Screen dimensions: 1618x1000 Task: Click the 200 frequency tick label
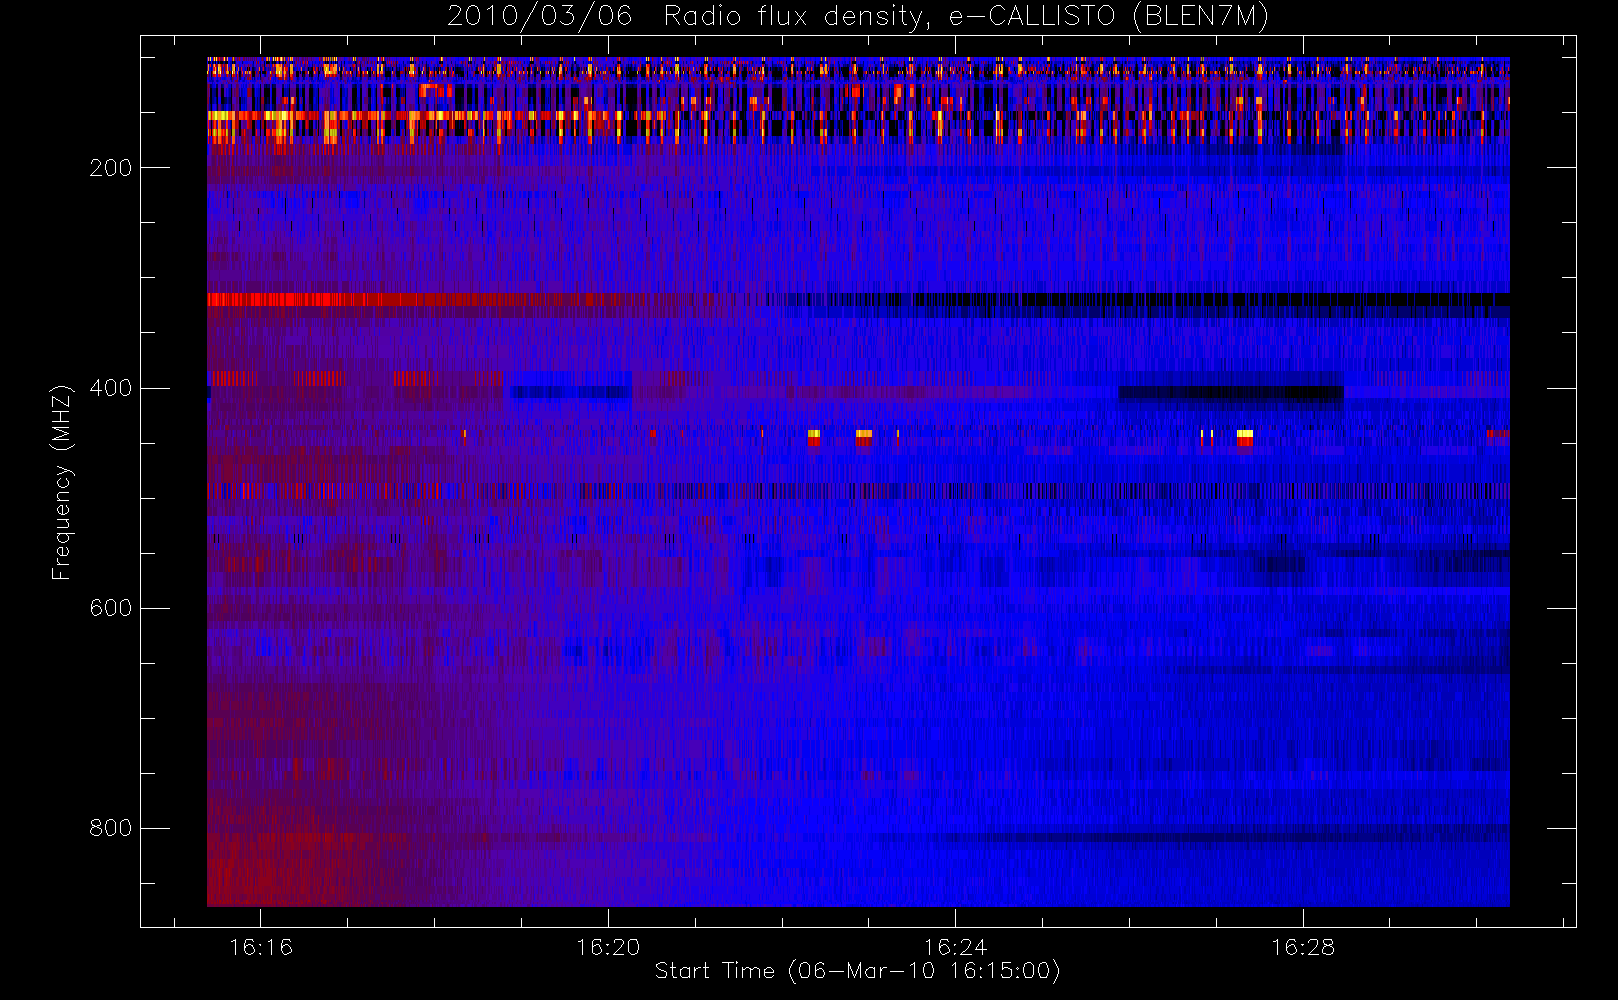pos(110,168)
